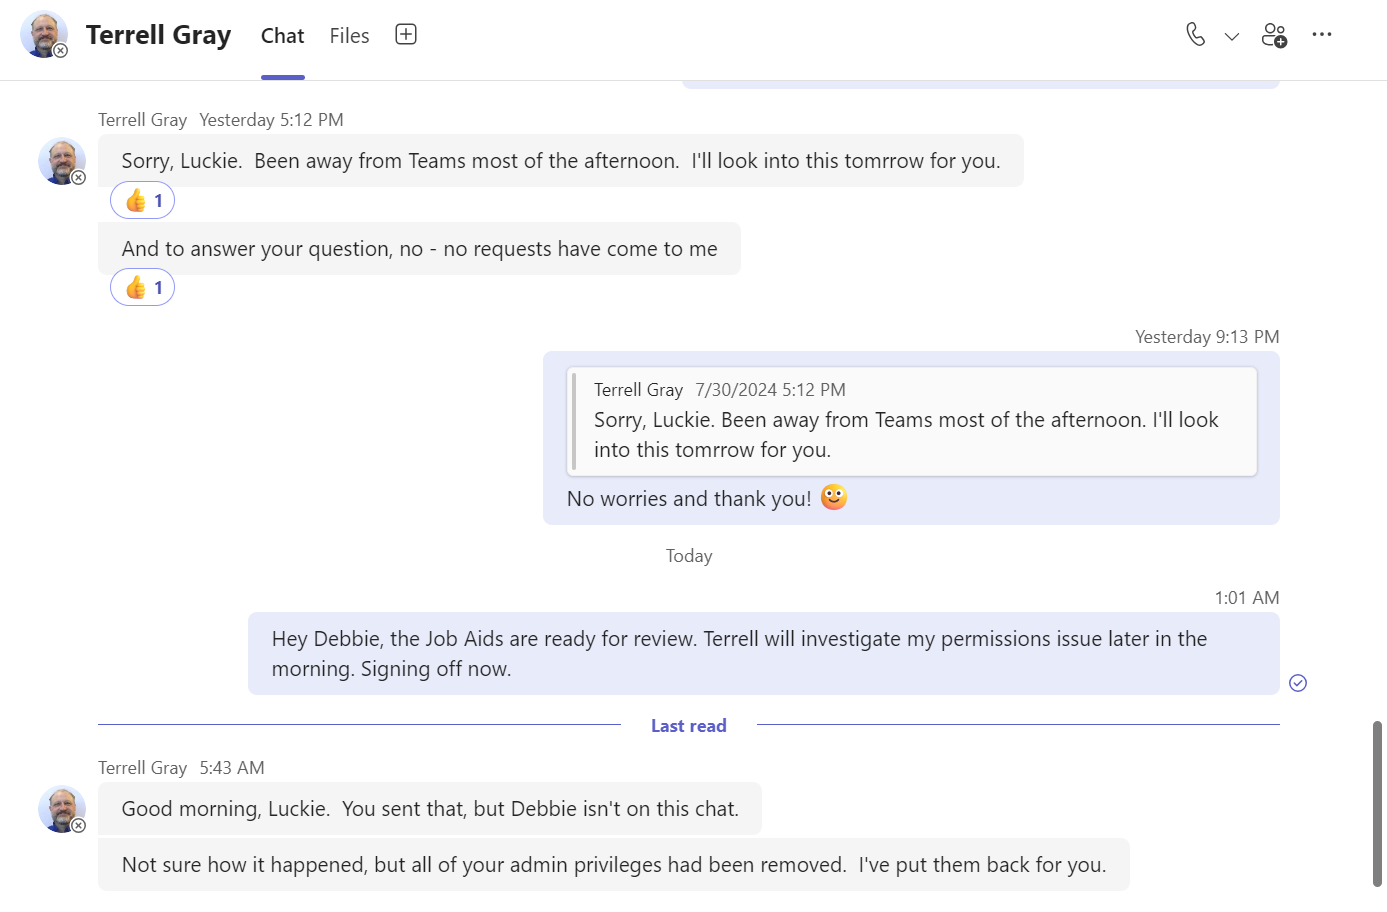Toggle thumbs up reaction on the Sorry, Luckie message
1387x912 pixels.
click(x=142, y=200)
